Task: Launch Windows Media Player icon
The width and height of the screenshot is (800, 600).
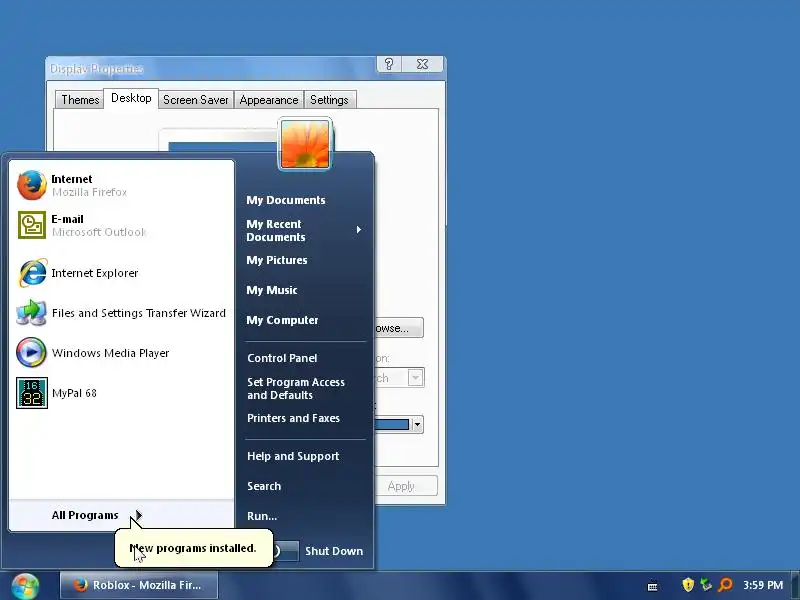Action: click(32, 353)
